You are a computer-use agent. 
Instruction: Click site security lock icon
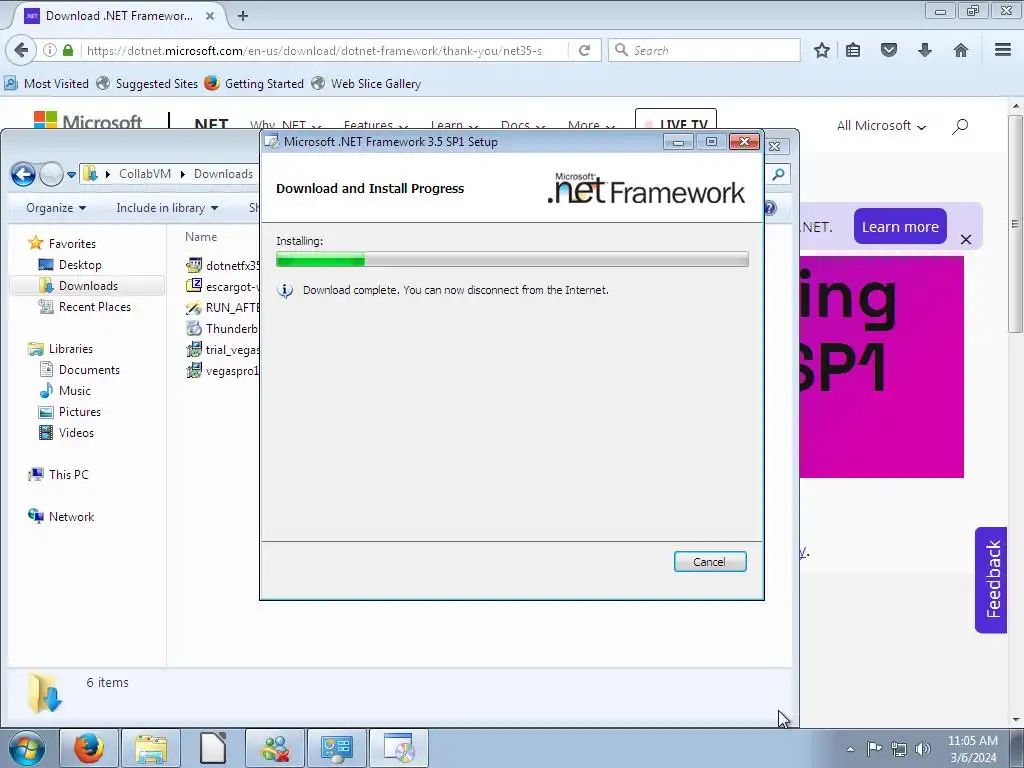point(68,50)
